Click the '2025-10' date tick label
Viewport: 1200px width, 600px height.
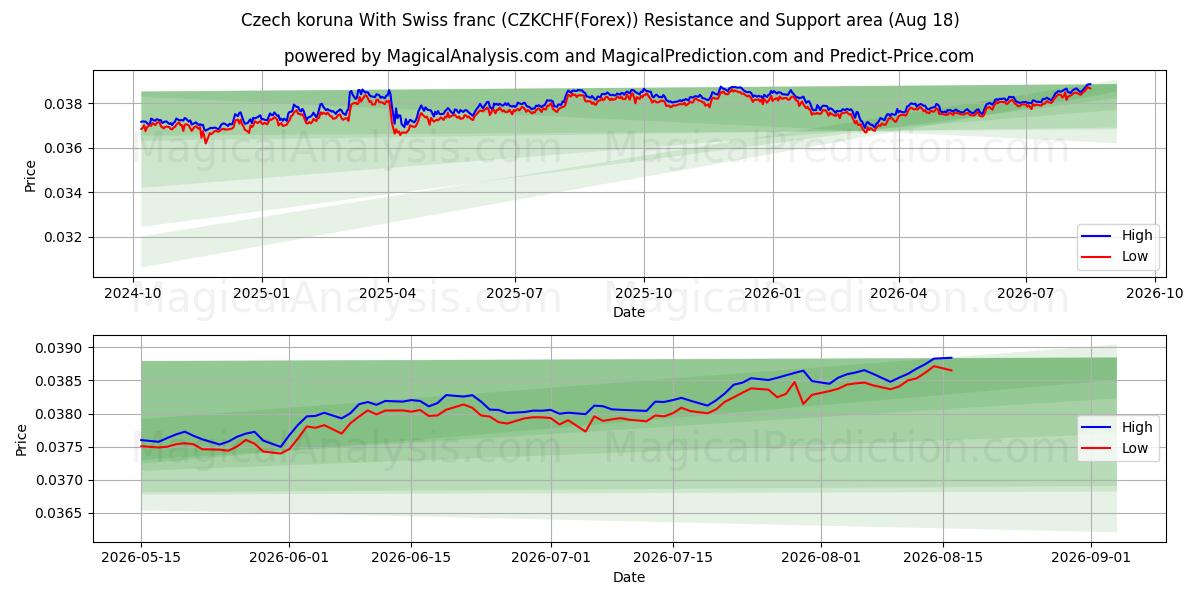coord(643,294)
